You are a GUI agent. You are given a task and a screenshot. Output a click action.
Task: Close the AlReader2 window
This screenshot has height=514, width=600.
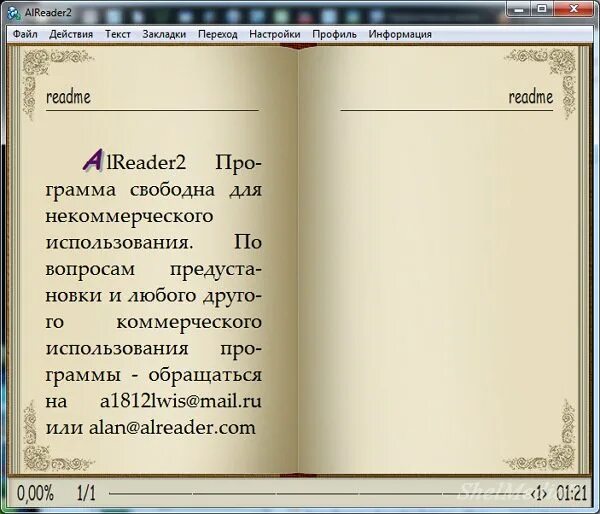573,9
